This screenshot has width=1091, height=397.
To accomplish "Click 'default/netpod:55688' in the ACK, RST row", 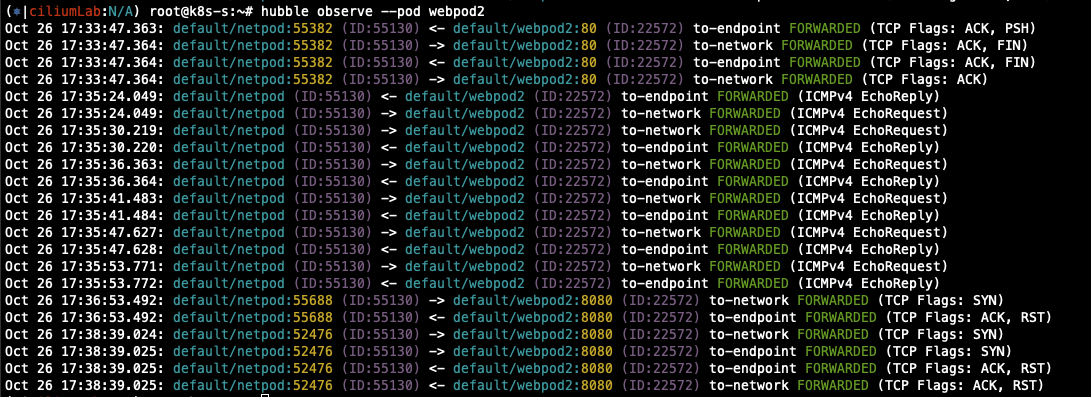I will [253, 318].
